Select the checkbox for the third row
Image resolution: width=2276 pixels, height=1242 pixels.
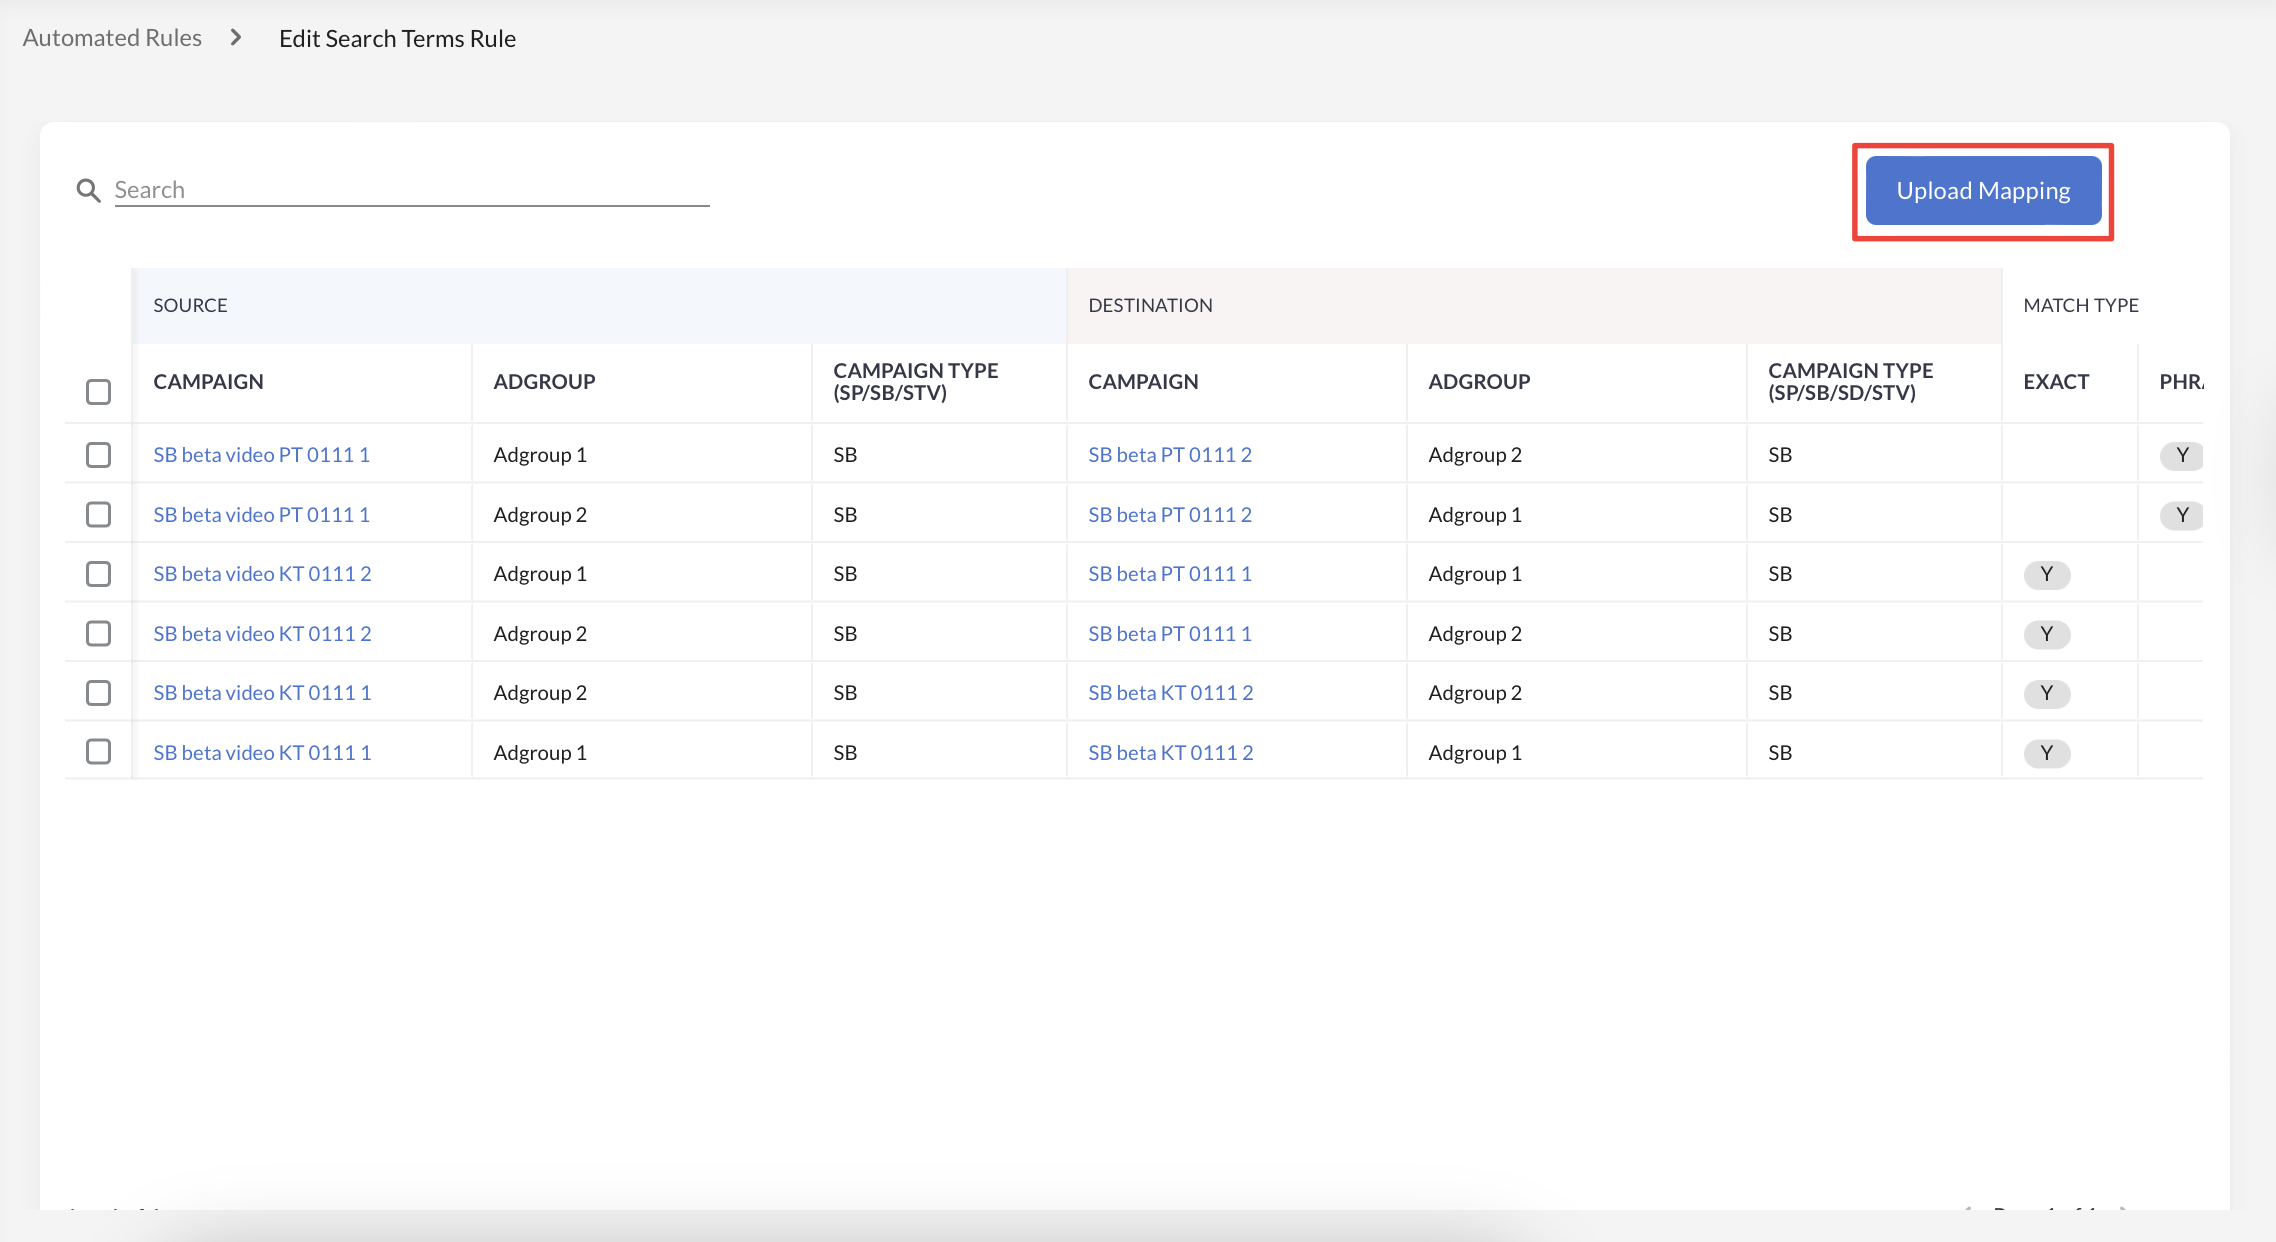98,574
